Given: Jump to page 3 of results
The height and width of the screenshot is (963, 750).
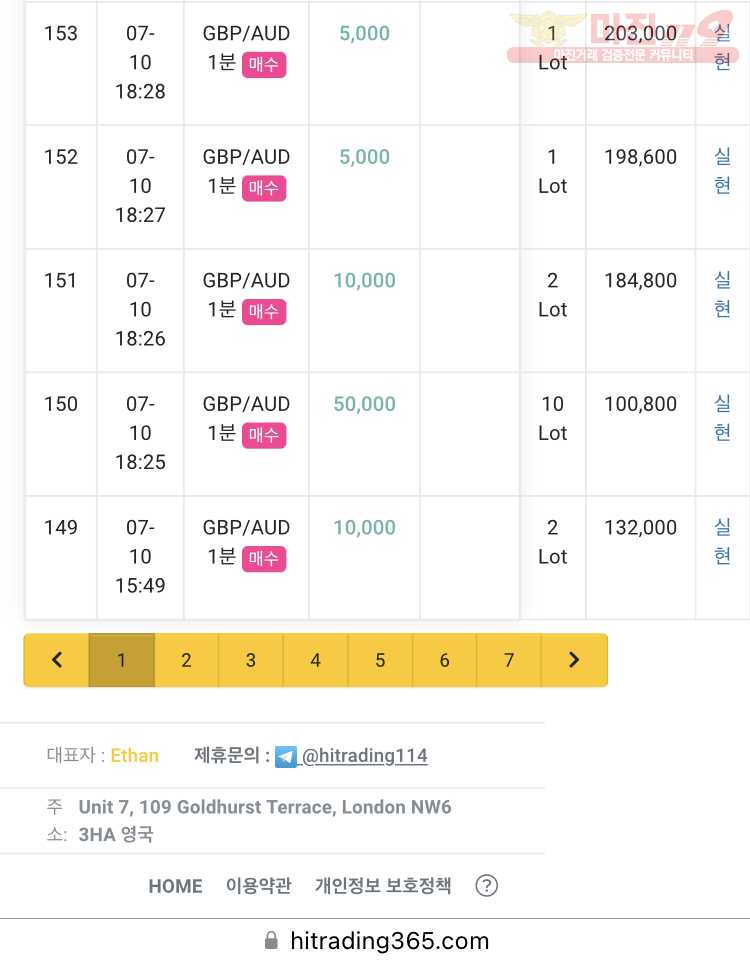Looking at the screenshot, I should (251, 660).
